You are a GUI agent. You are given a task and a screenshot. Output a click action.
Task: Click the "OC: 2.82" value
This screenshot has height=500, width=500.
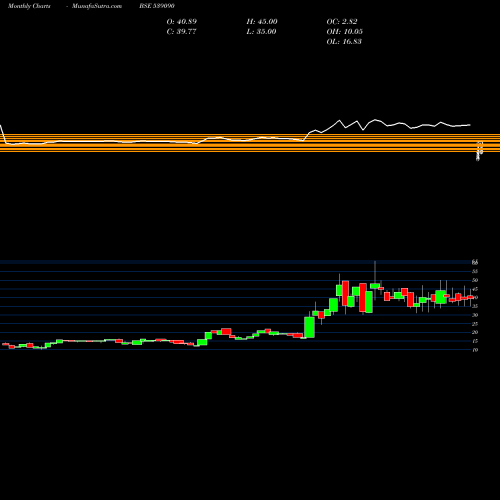click(342, 22)
